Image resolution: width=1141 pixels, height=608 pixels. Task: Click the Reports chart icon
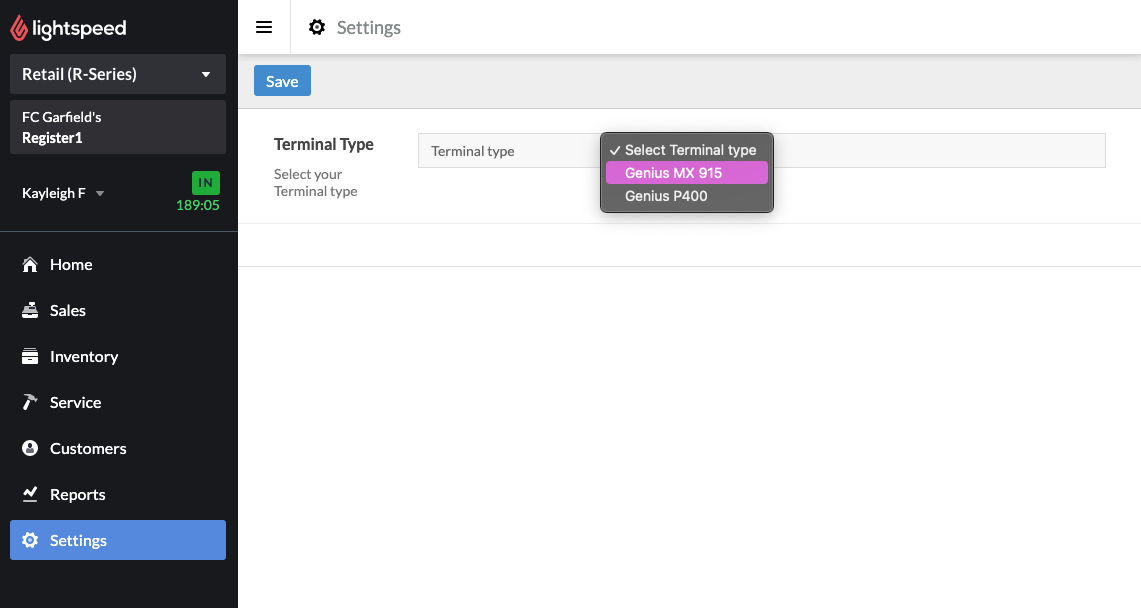30,495
